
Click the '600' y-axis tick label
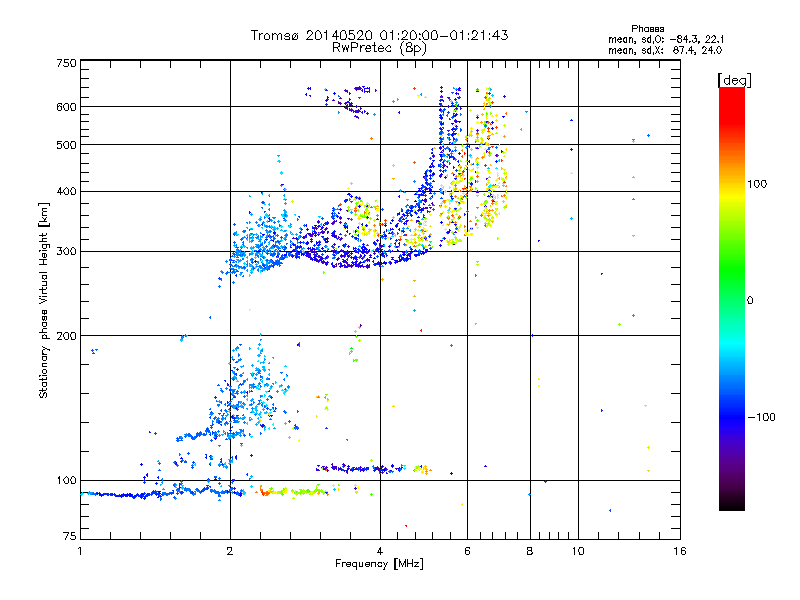(x=67, y=107)
